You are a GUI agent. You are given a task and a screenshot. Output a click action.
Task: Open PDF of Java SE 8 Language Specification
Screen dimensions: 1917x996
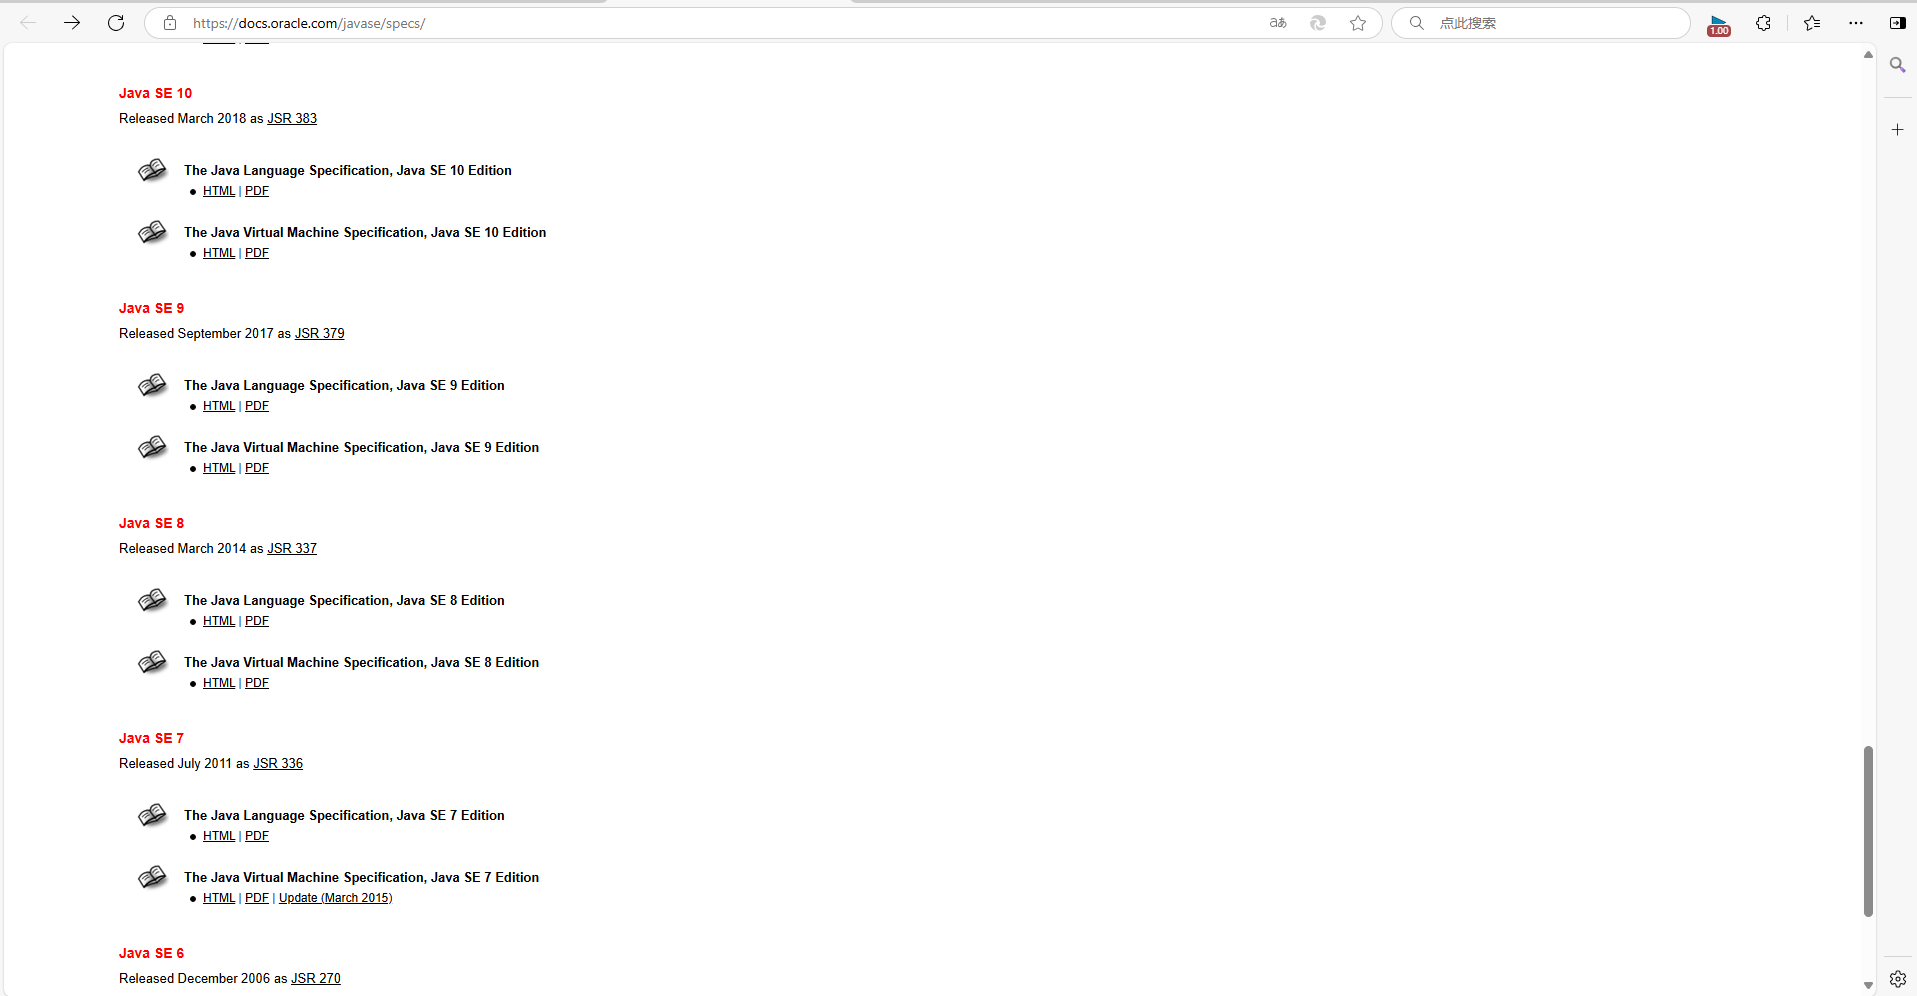pyautogui.click(x=257, y=621)
